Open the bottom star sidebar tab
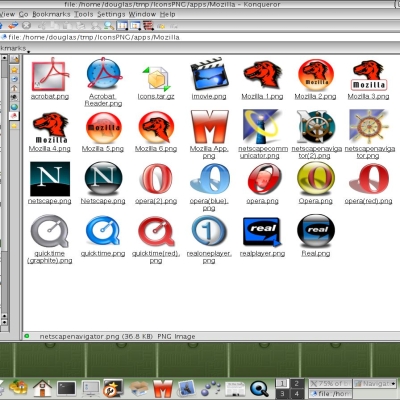 (x=14, y=126)
